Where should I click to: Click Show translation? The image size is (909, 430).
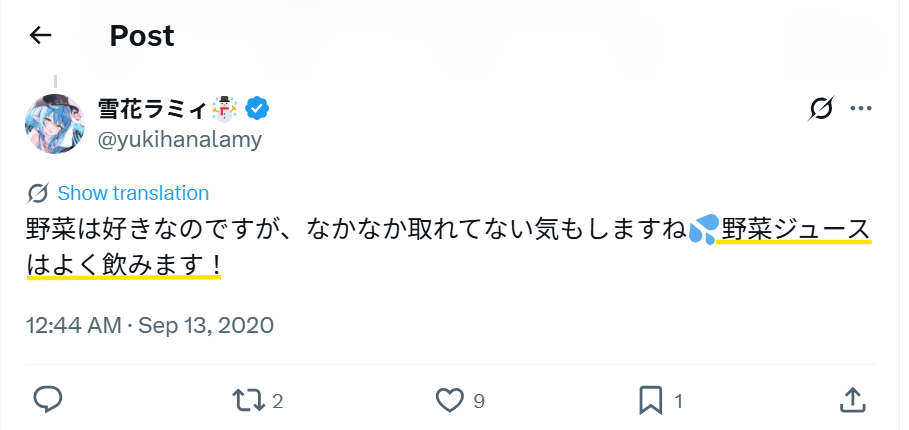(x=133, y=193)
